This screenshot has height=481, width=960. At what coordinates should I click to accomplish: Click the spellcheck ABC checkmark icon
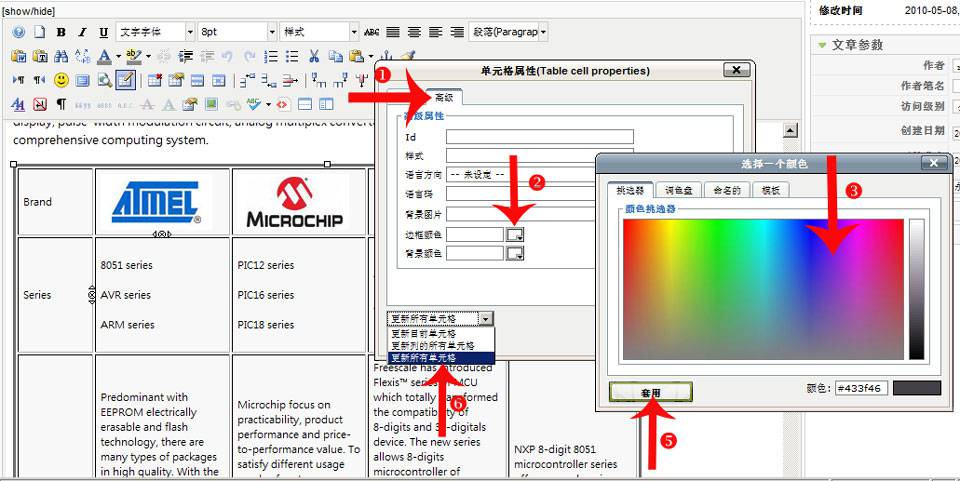[253, 104]
